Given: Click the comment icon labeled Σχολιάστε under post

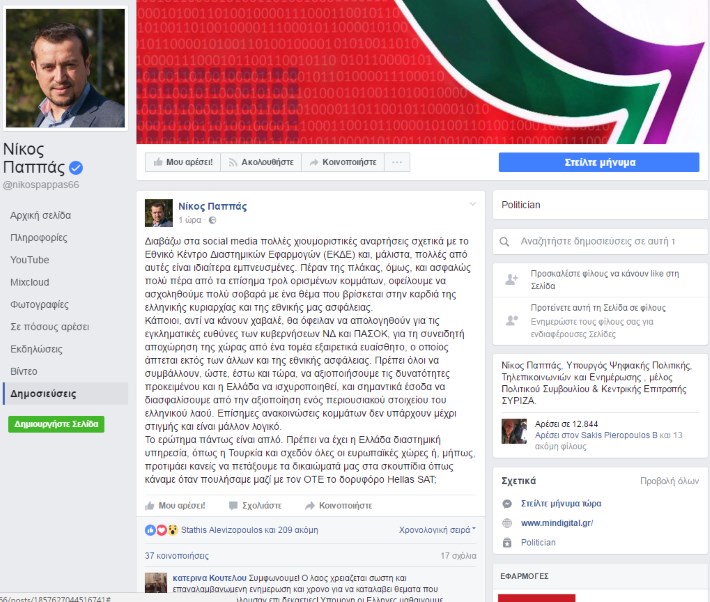Looking at the screenshot, I should pyautogui.click(x=233, y=506).
